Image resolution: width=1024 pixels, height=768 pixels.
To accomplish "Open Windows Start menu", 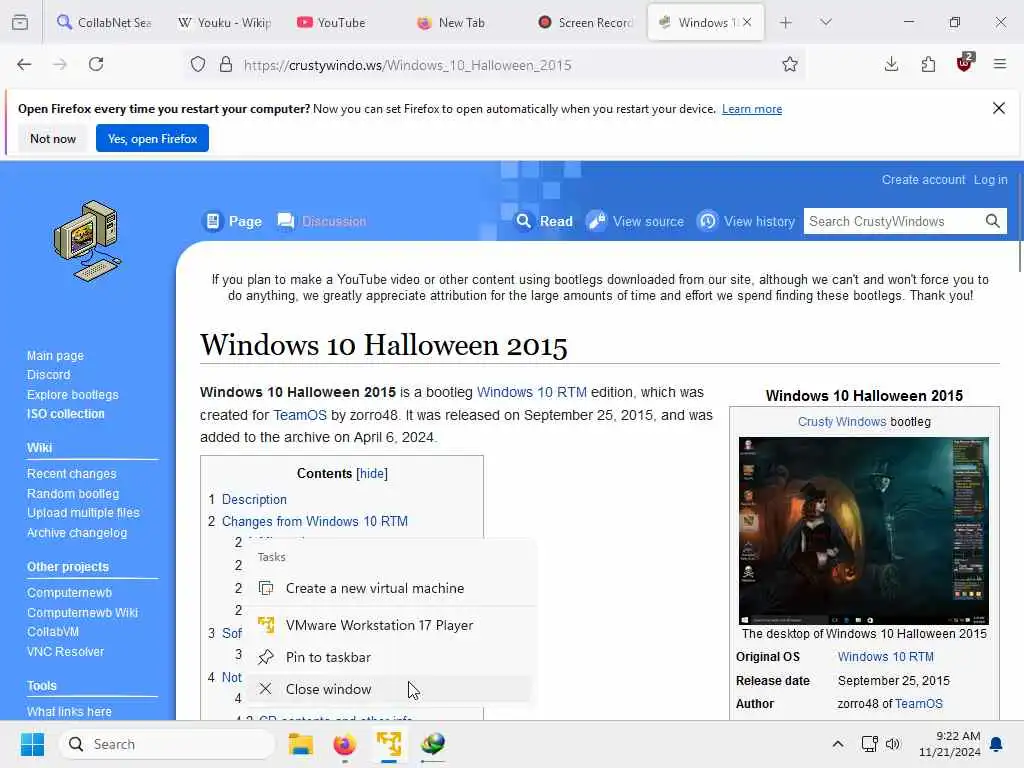I will 32,744.
